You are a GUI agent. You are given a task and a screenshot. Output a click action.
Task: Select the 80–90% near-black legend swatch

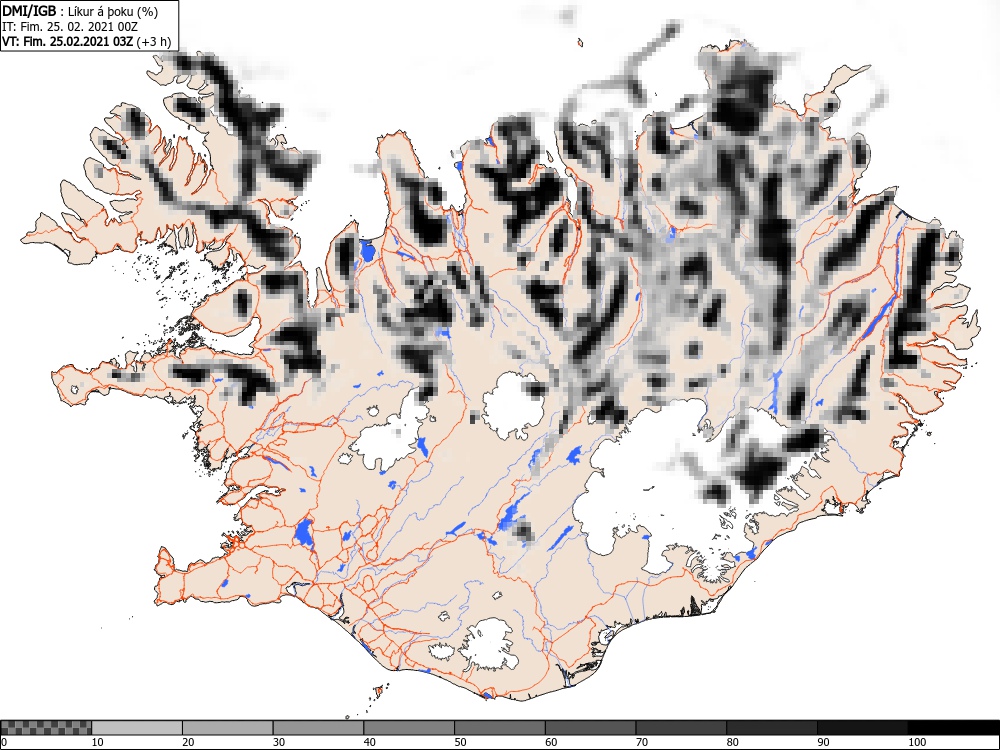772,728
